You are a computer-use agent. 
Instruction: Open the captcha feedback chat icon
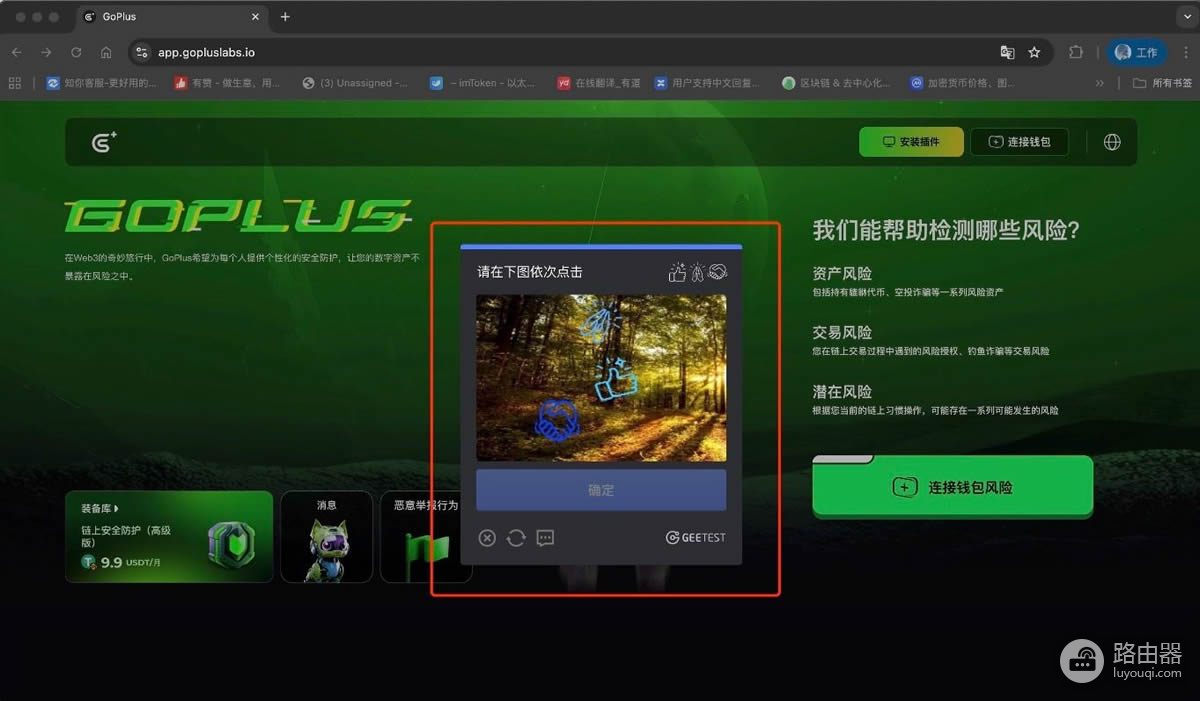pos(545,538)
